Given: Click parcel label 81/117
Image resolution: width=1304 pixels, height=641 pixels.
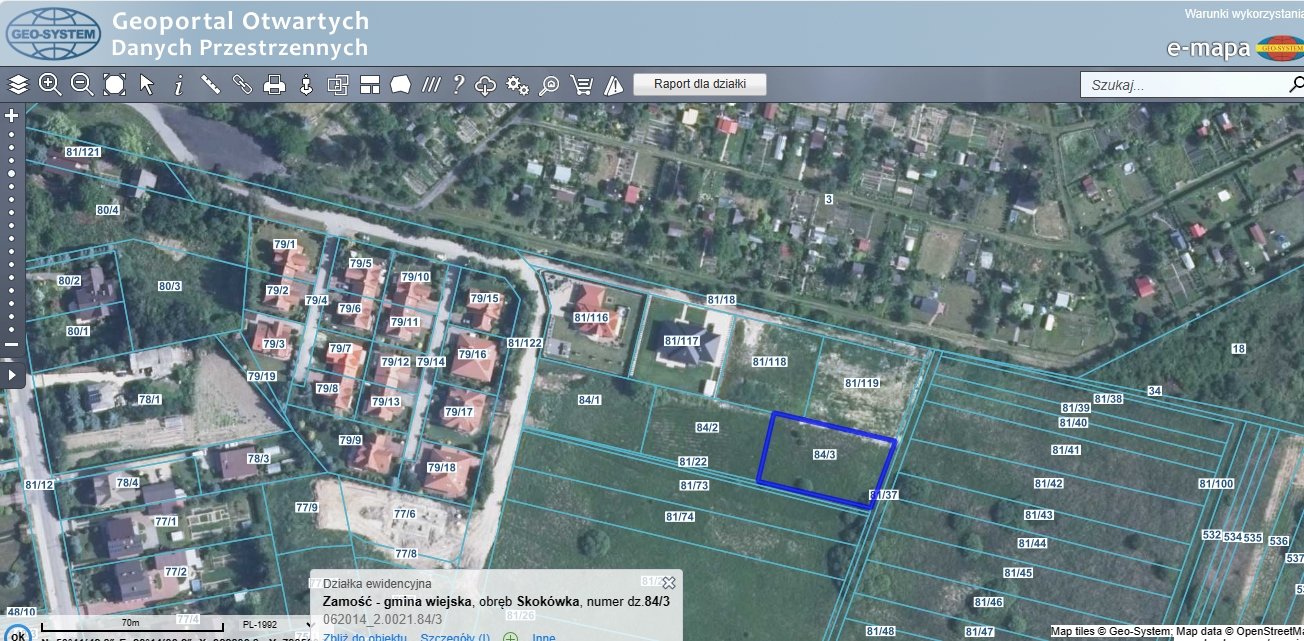Looking at the screenshot, I should 680,341.
